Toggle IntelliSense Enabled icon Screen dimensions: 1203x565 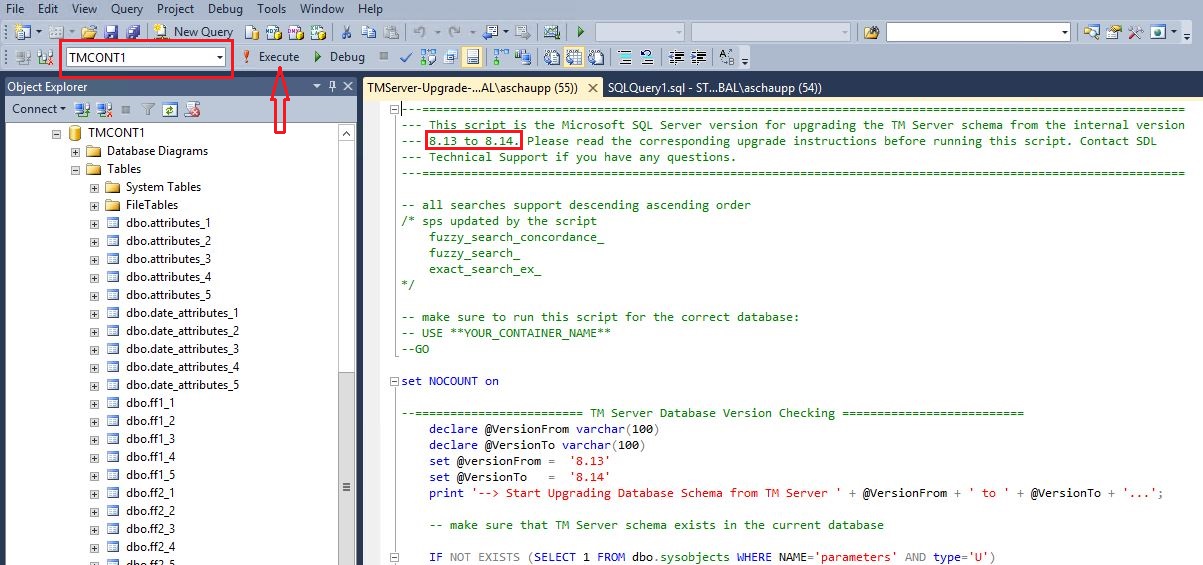point(473,57)
